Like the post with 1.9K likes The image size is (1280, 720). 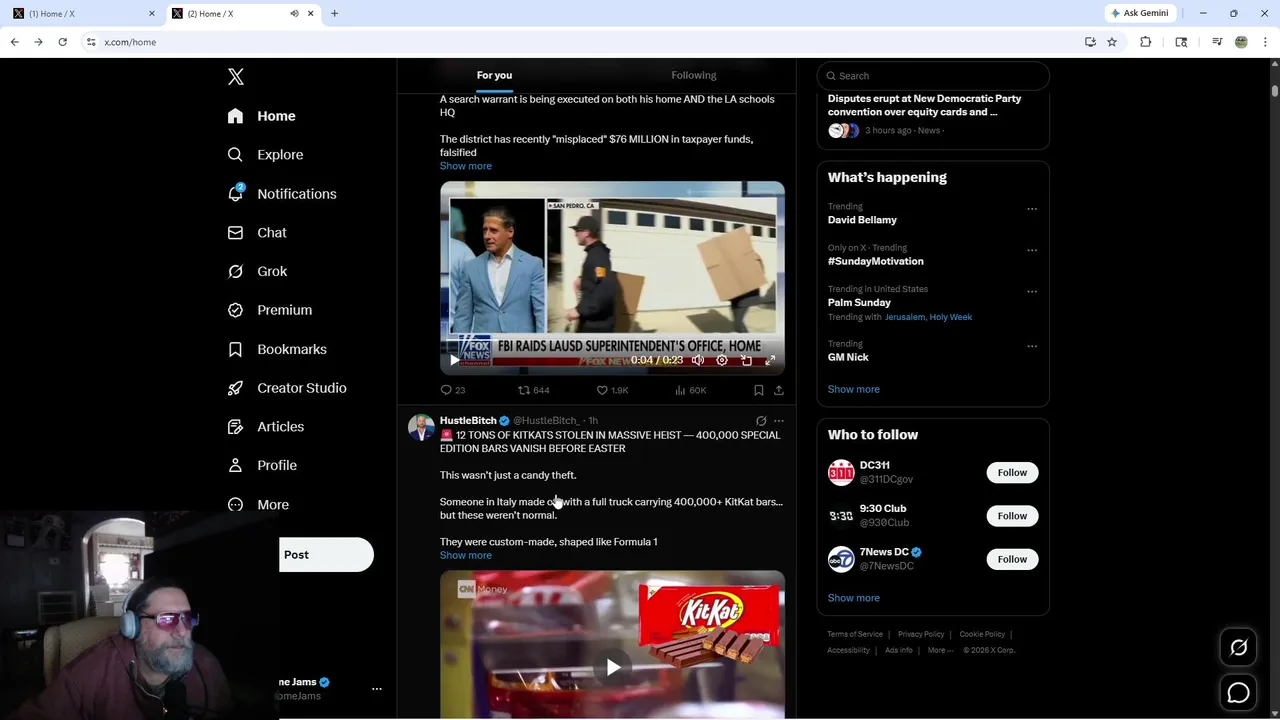coord(612,390)
